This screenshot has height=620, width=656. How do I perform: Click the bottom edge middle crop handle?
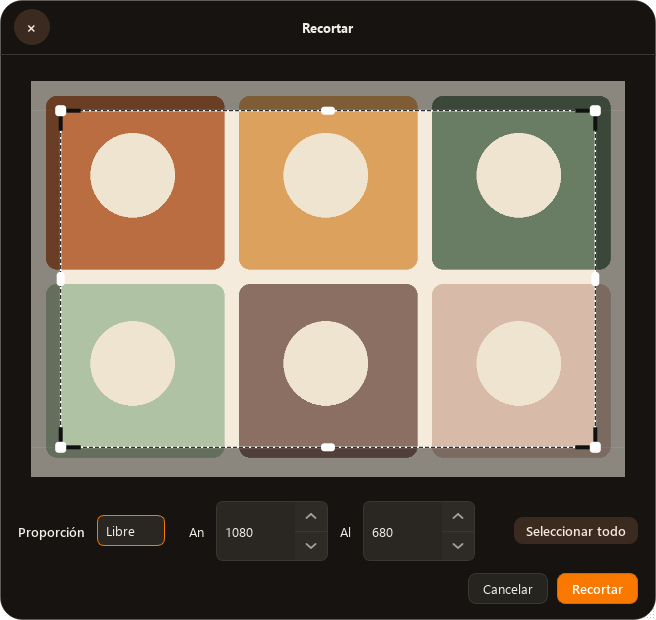click(x=328, y=447)
